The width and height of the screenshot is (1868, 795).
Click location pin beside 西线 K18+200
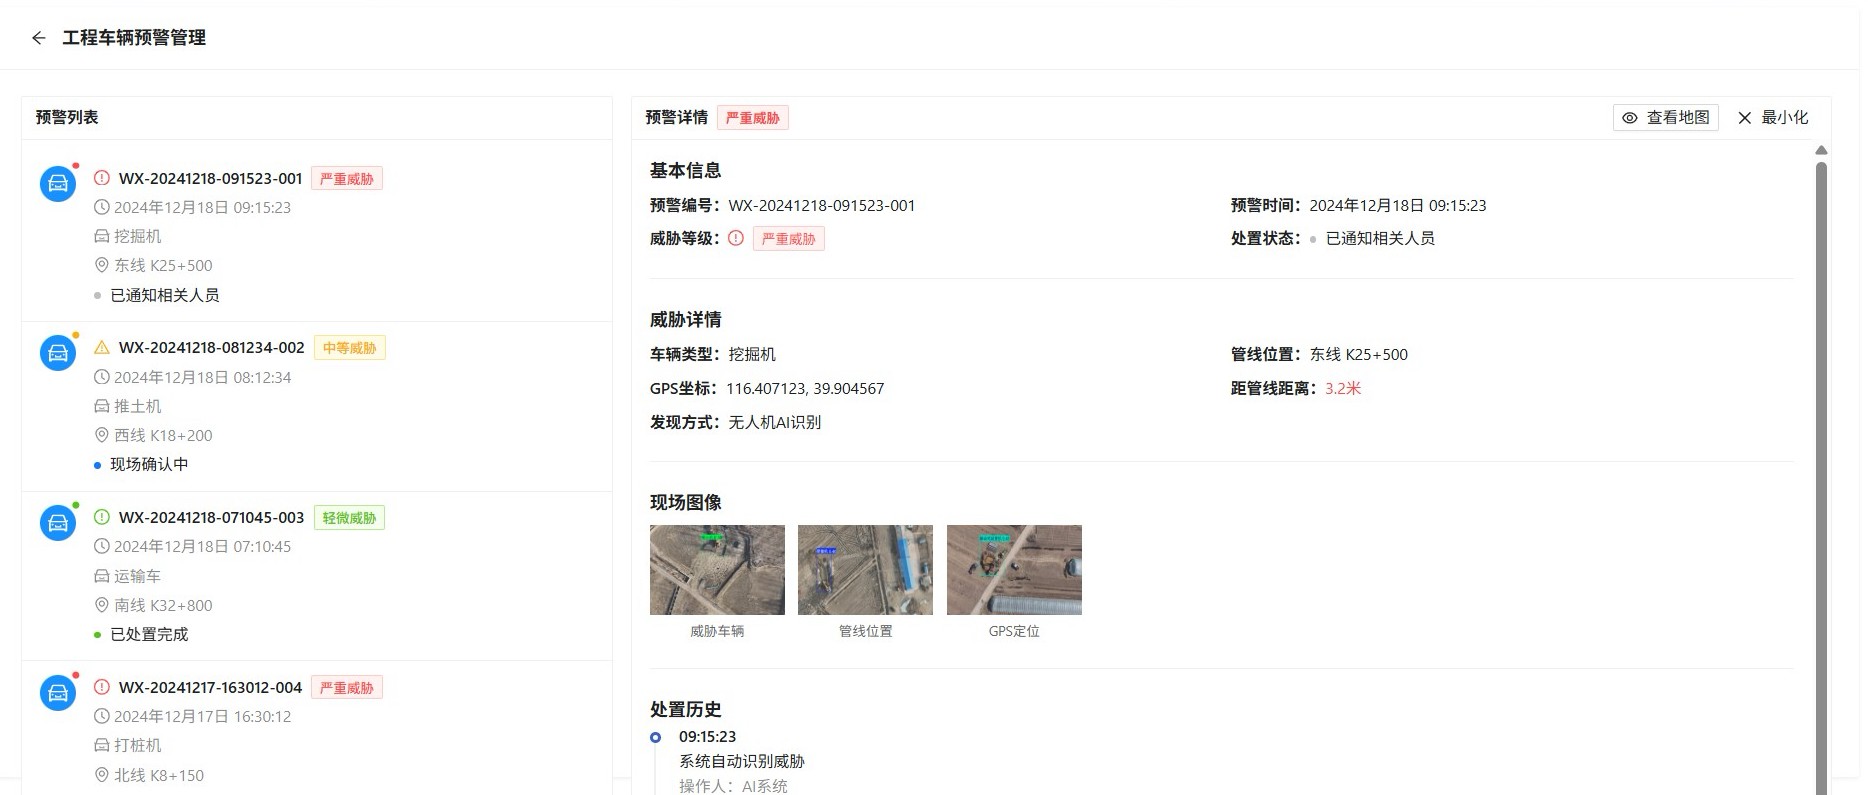pyautogui.click(x=102, y=435)
